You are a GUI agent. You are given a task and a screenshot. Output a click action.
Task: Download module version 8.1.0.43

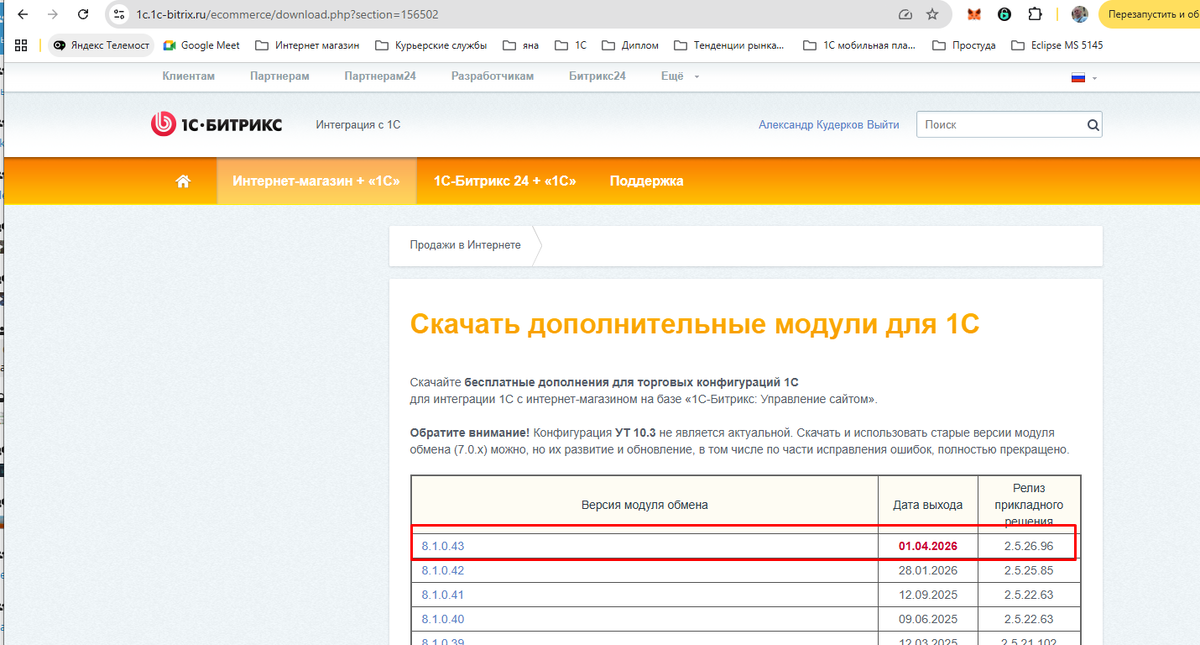443,546
